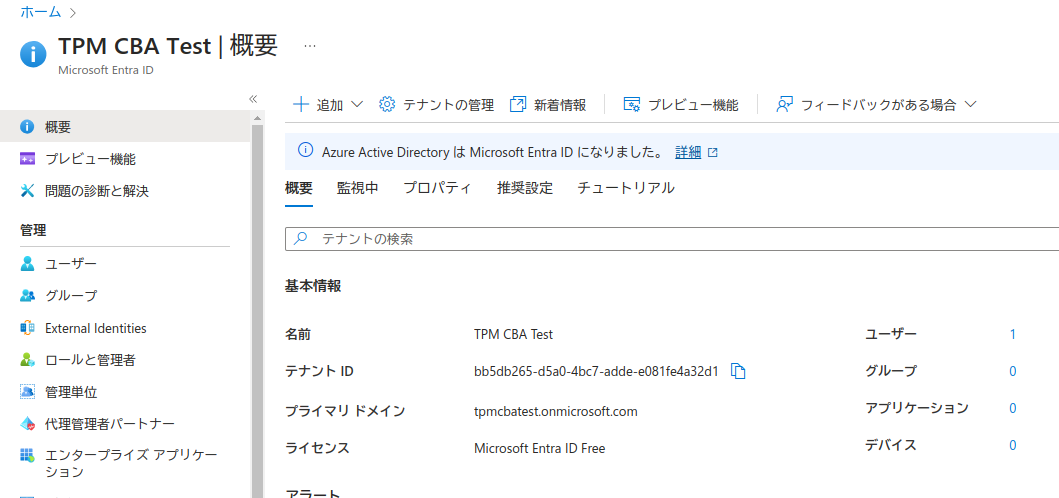1059x498 pixels.
Task: Click the Manage tenants gear icon
Action: (x=387, y=105)
